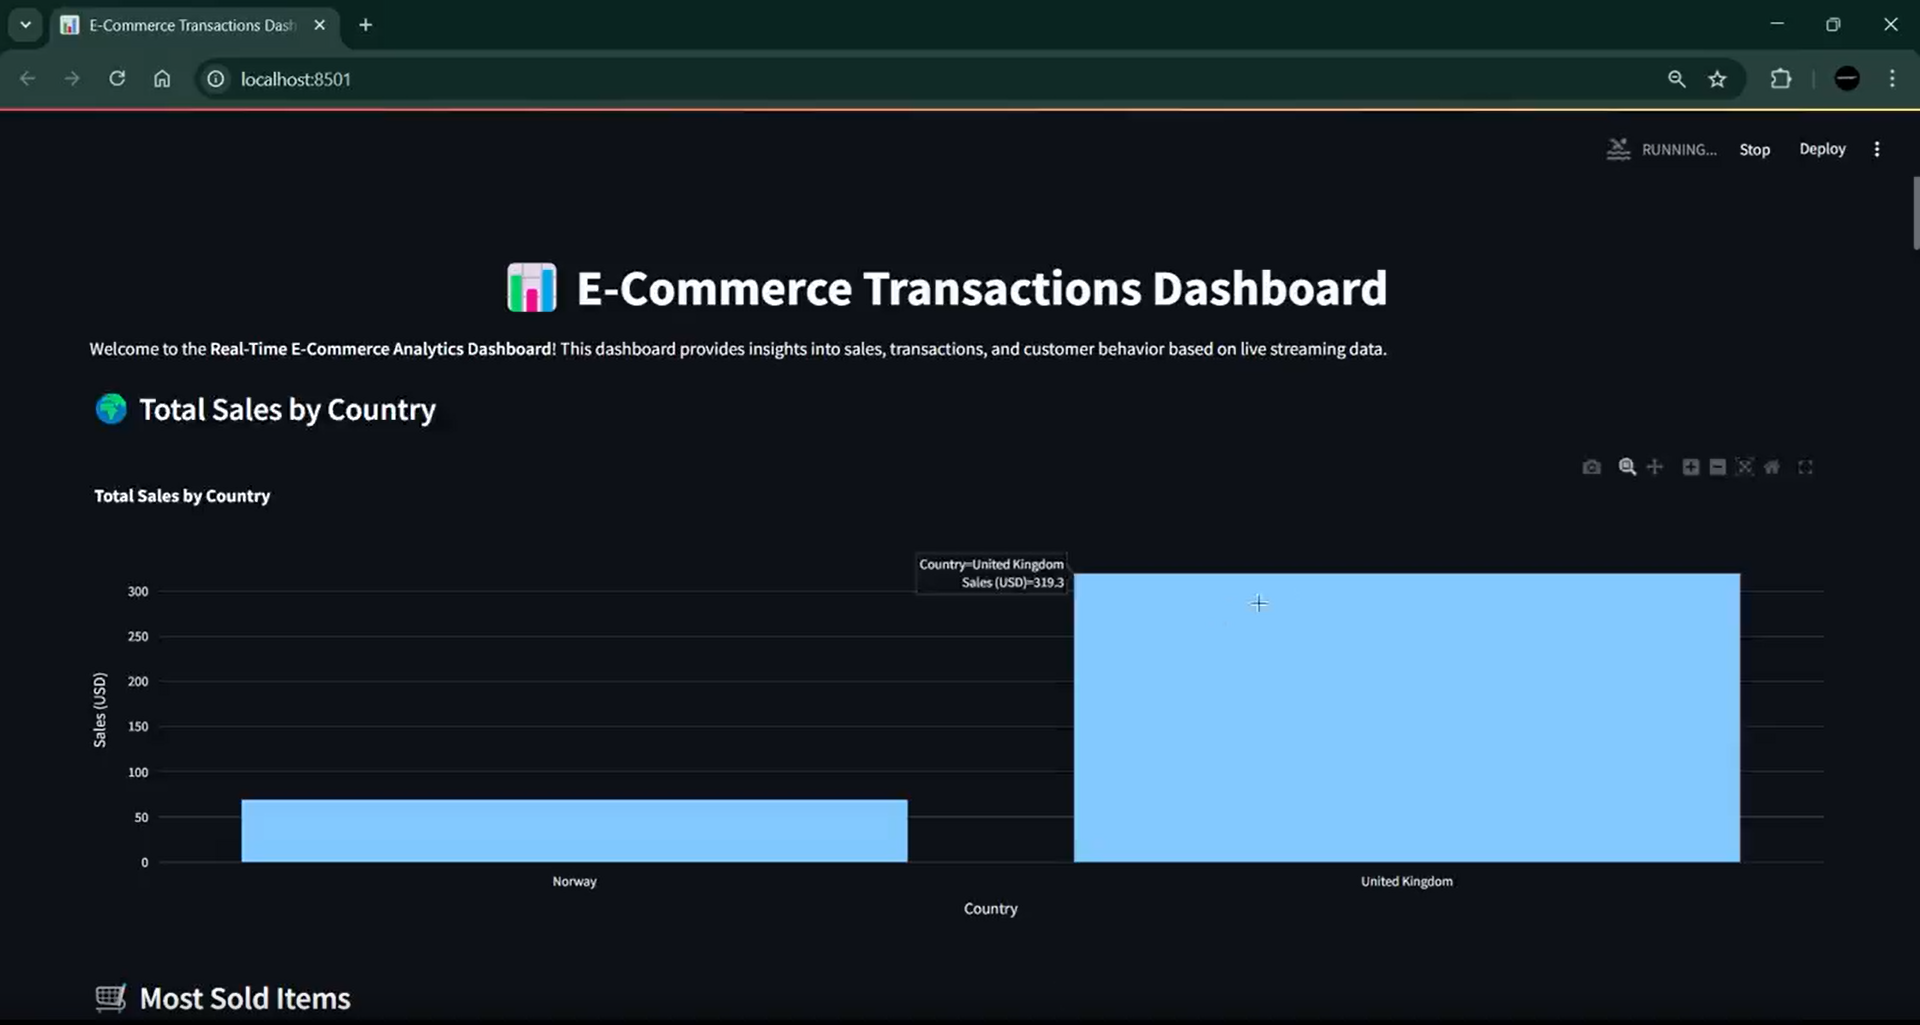The width and height of the screenshot is (1920, 1025).
Task: Click the camera icon to download chart image
Action: pos(1592,467)
